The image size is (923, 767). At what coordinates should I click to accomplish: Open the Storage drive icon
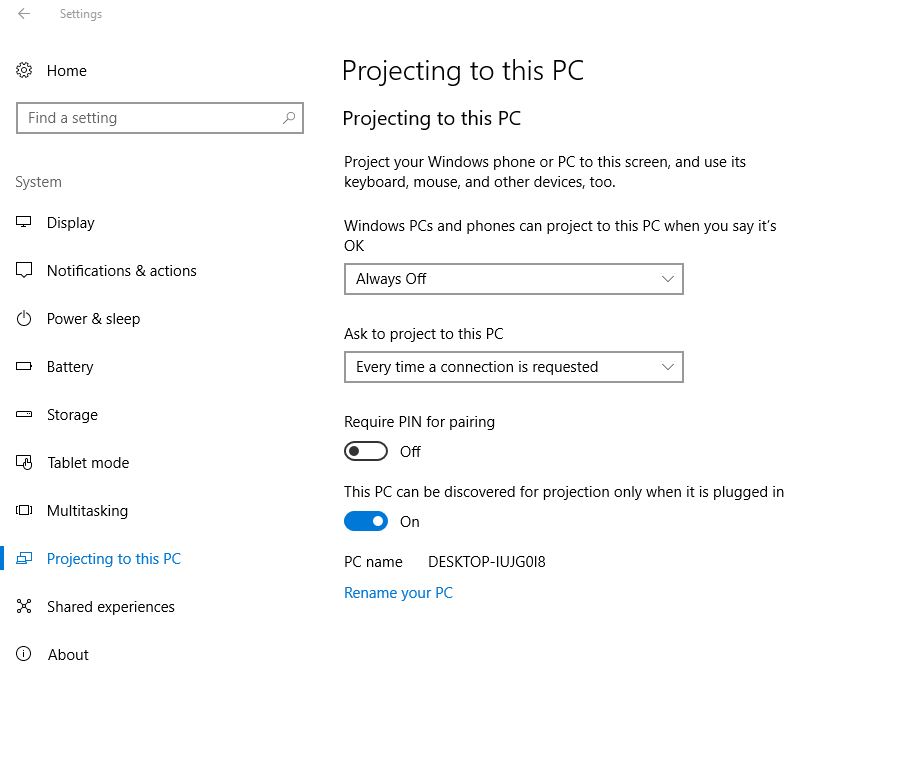(x=24, y=414)
